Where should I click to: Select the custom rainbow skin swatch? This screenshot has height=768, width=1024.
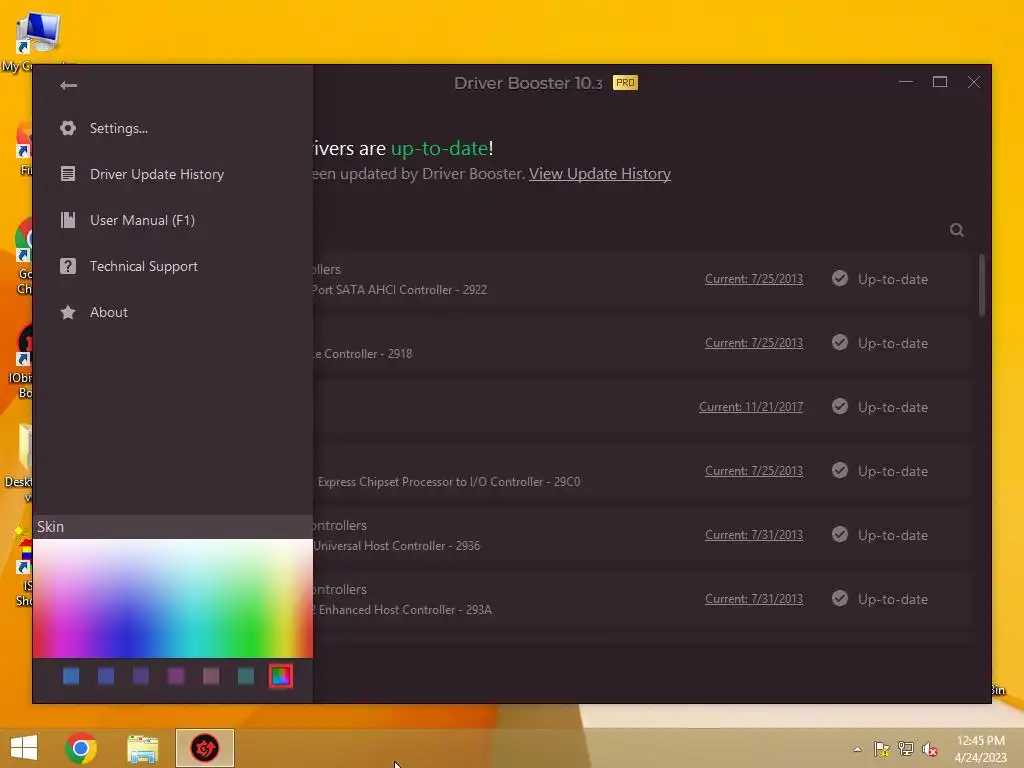click(x=281, y=677)
